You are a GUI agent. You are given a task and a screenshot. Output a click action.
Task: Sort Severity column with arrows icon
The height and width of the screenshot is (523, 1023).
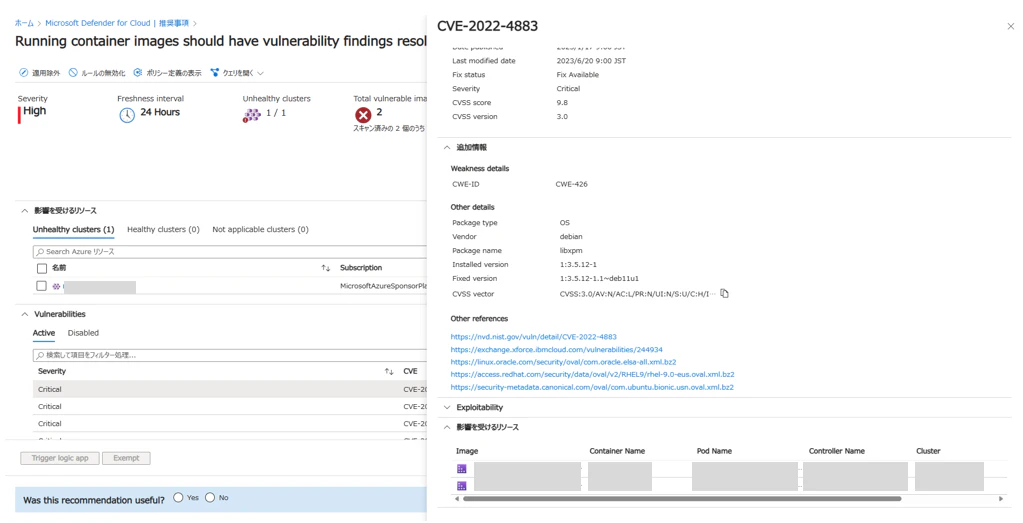tap(389, 372)
